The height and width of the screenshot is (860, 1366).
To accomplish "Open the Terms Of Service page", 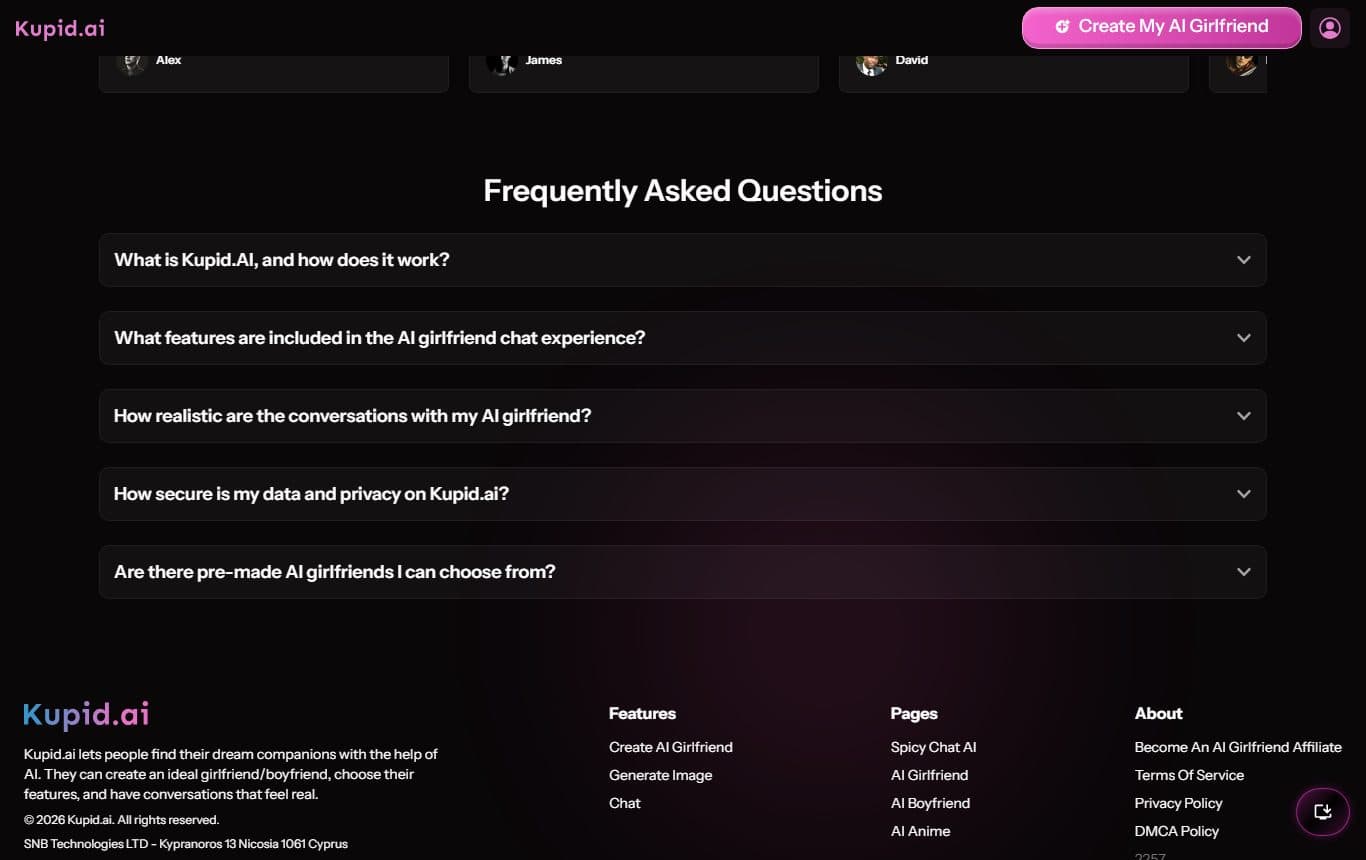I will [1189, 775].
